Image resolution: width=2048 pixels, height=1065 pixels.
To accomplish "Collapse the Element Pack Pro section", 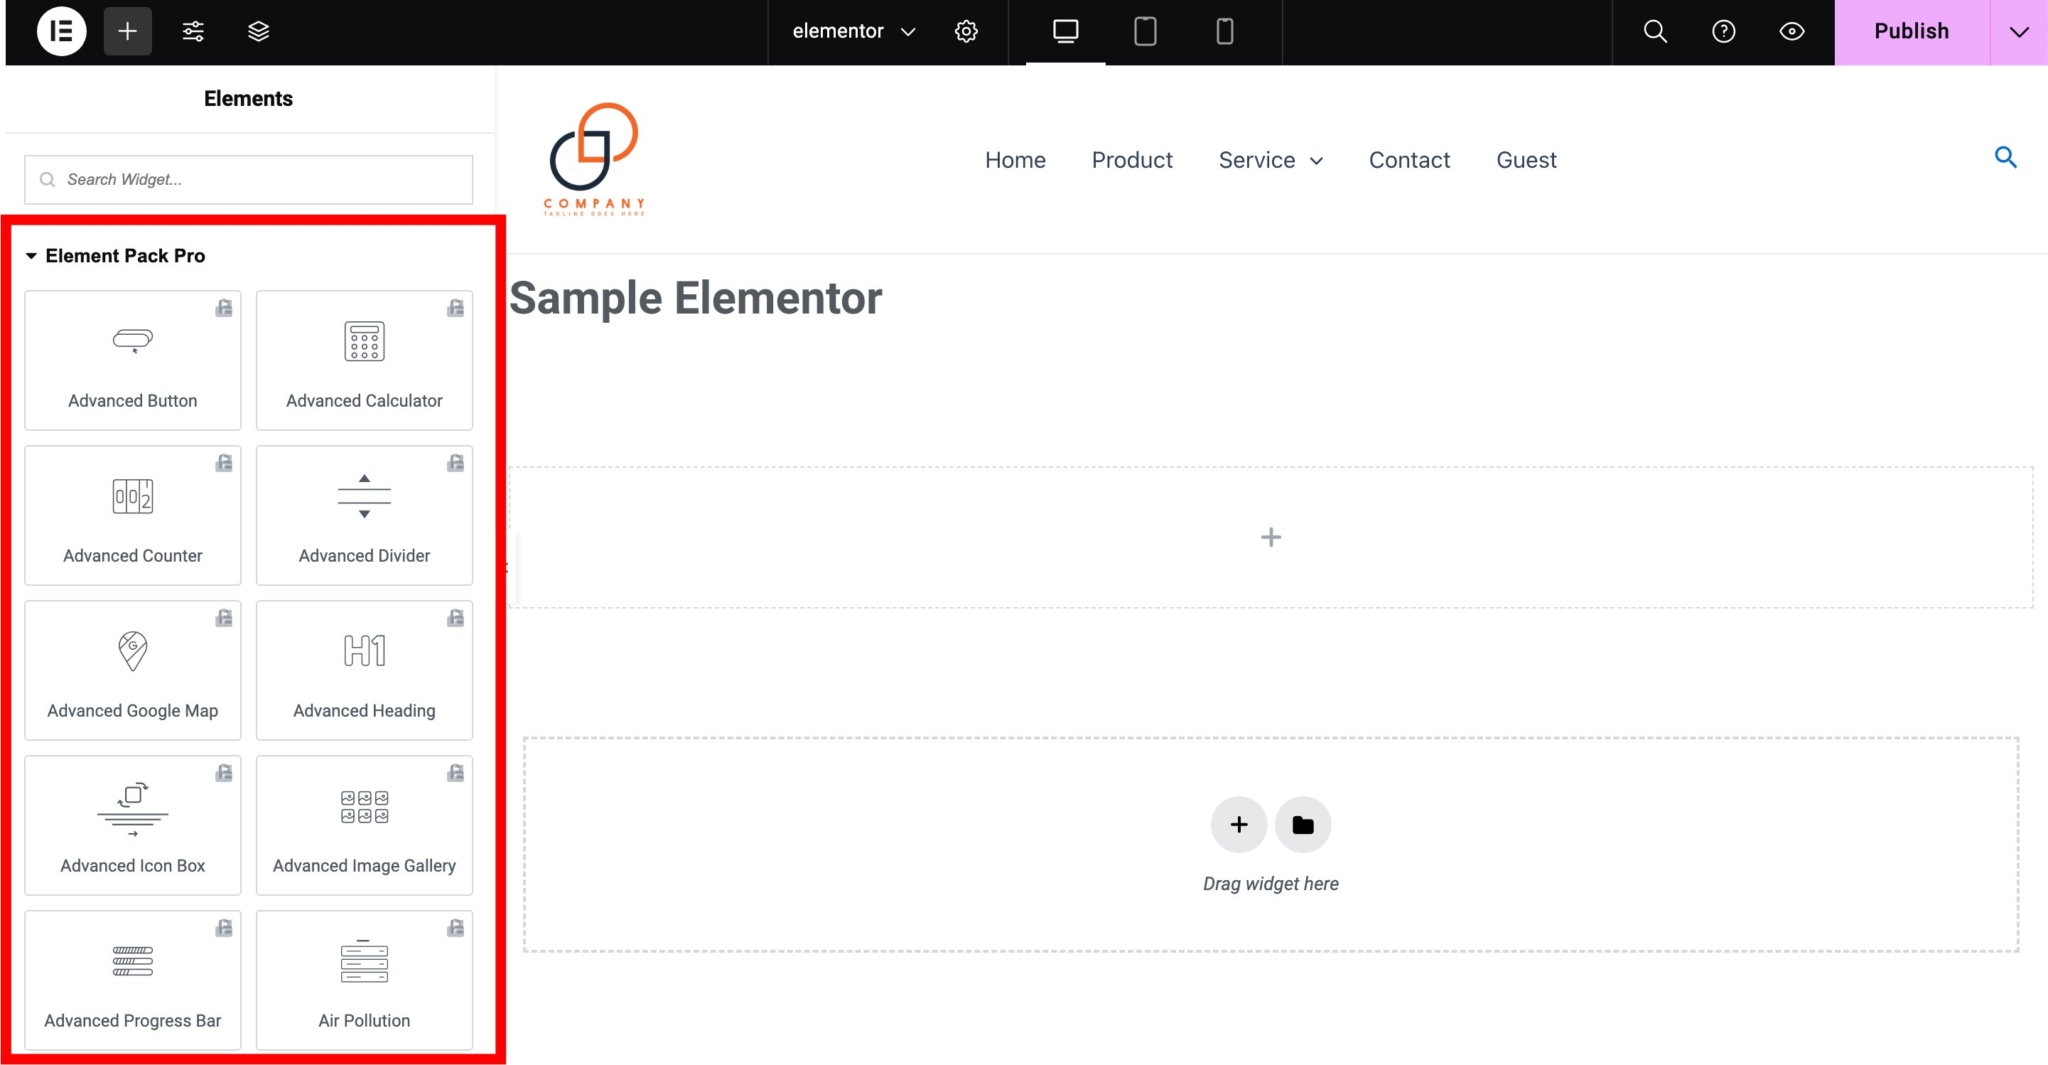I will coord(115,256).
